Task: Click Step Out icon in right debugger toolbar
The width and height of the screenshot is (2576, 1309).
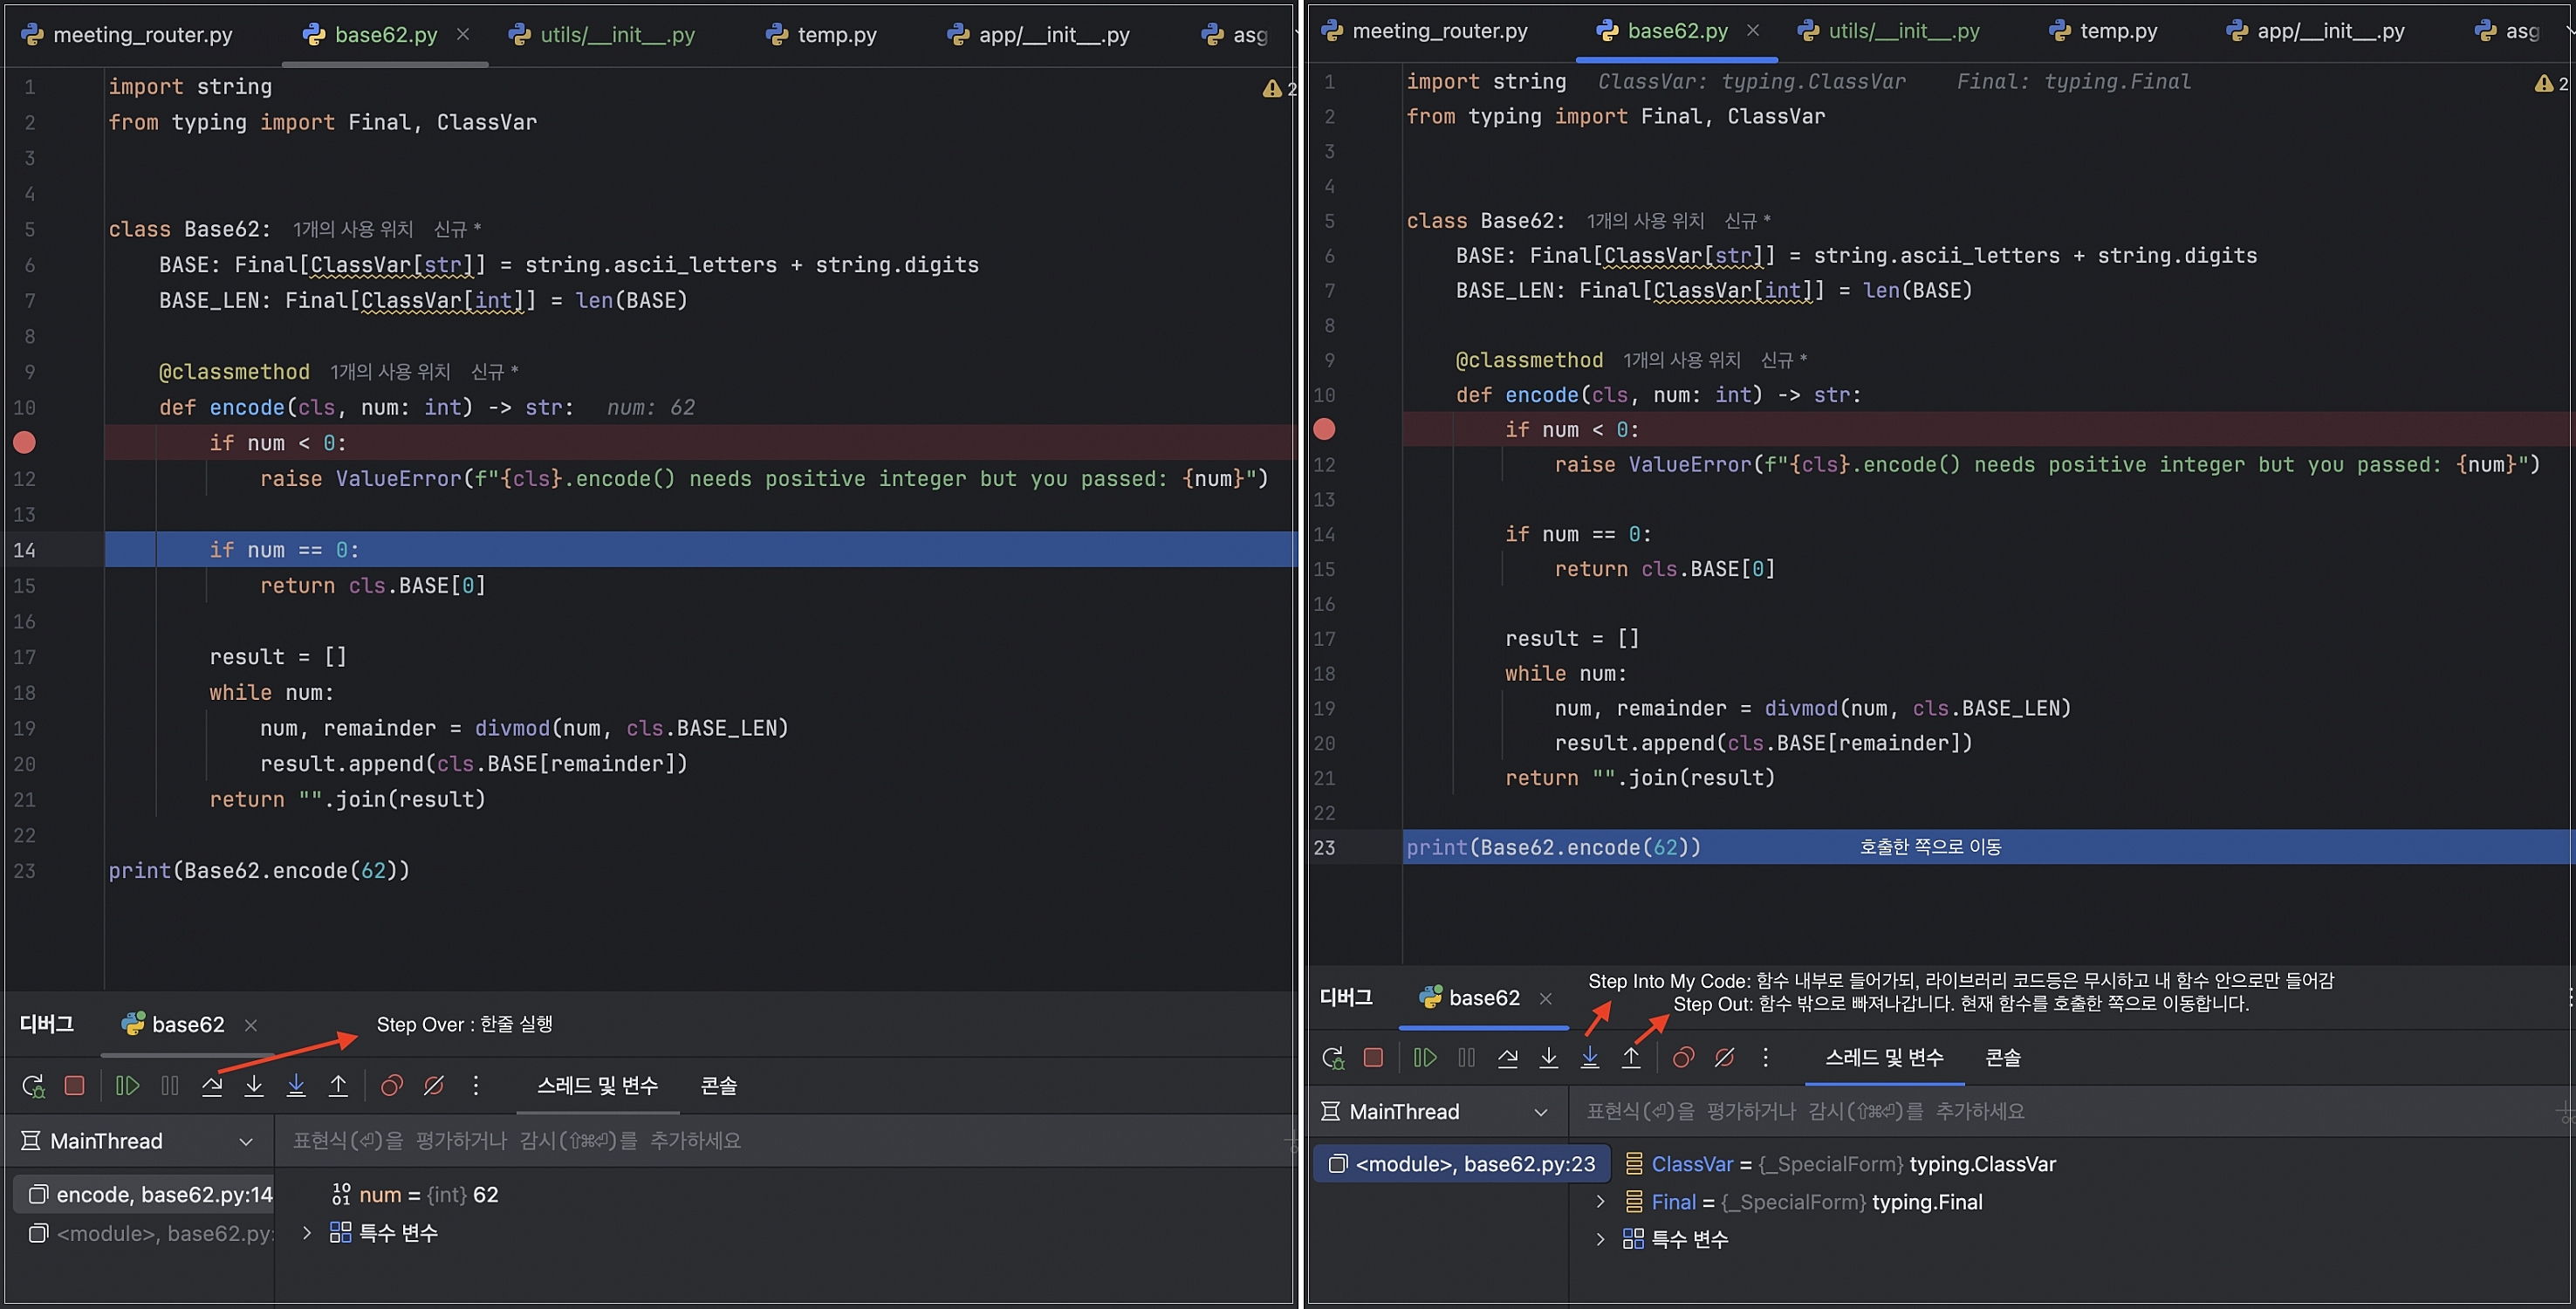Action: [x=1631, y=1057]
